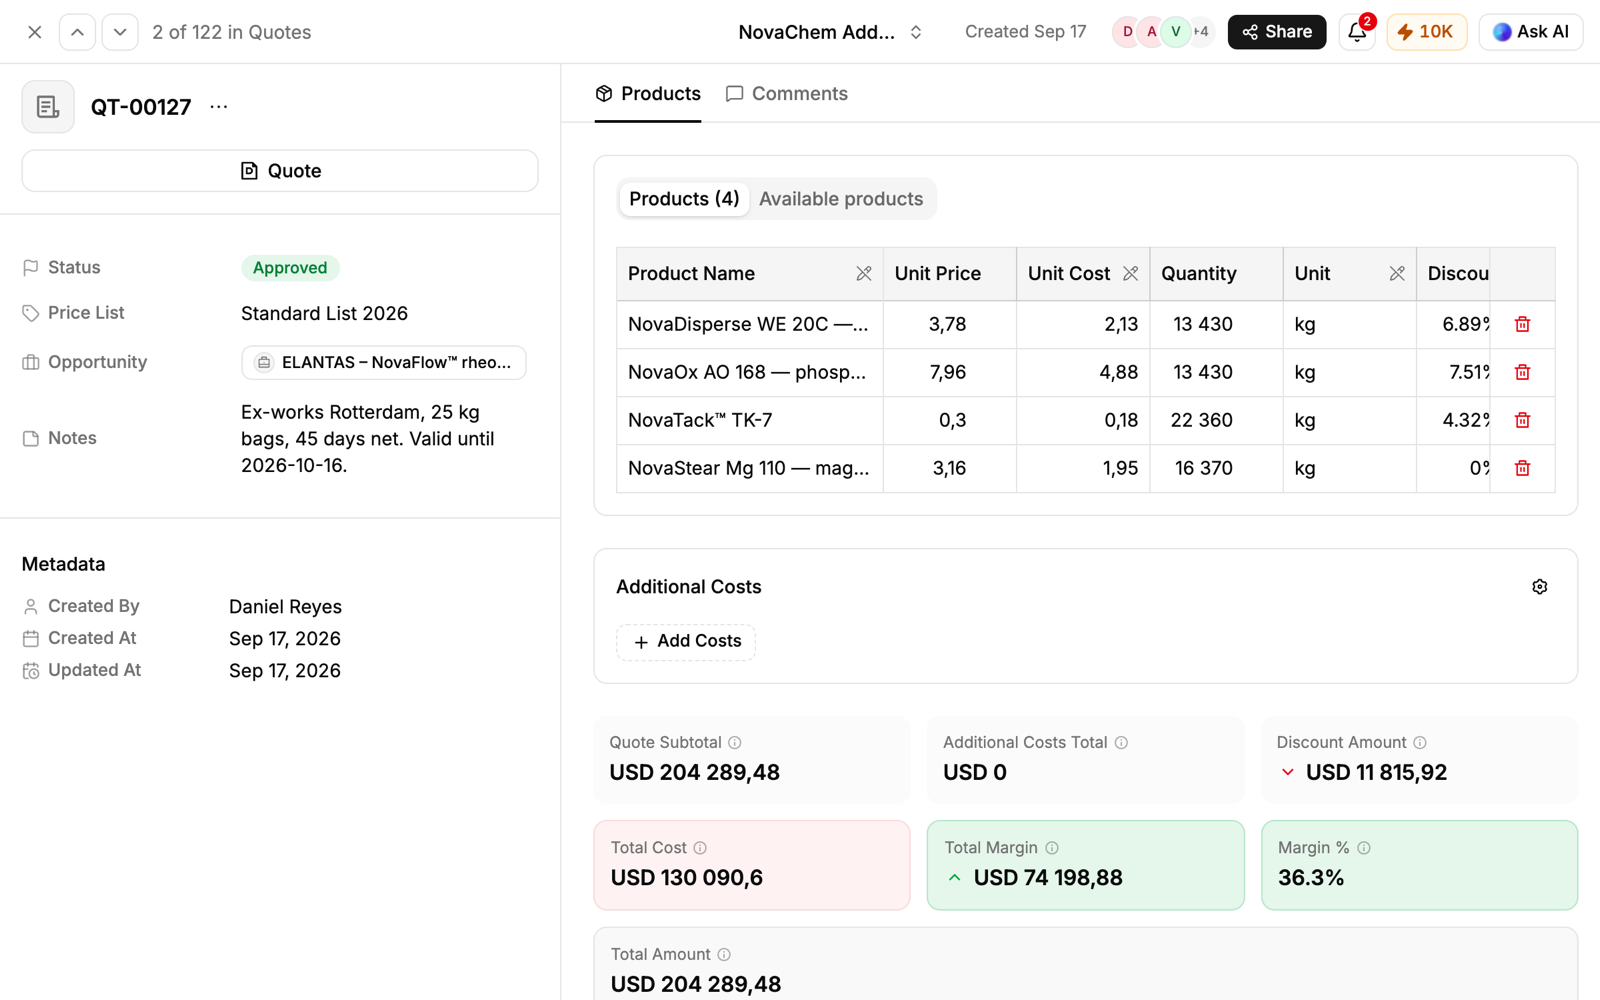Open Additional Costs settings gear
Viewport: 1600px width, 1000px height.
[1540, 587]
